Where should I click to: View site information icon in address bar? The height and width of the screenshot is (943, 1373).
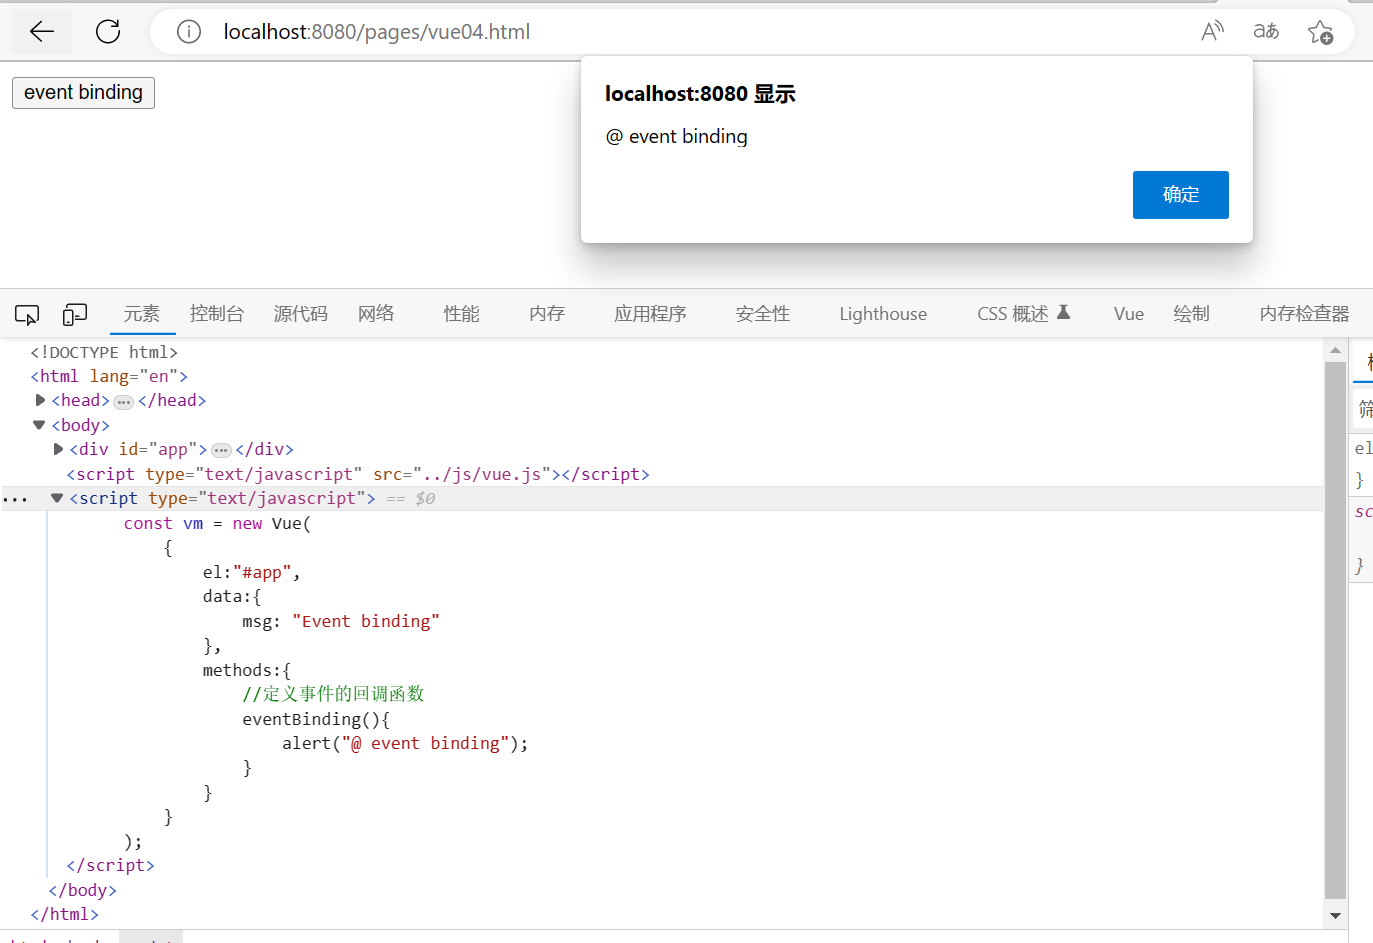point(189,32)
